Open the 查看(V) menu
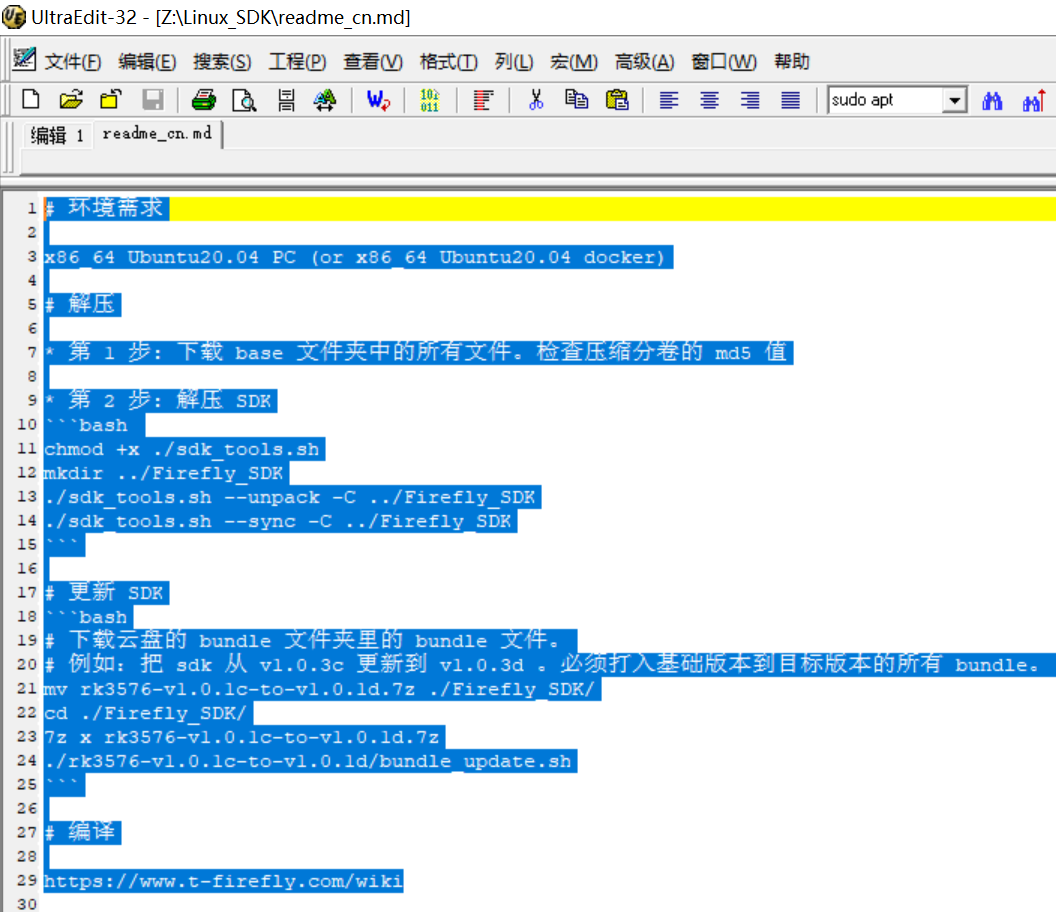This screenshot has width=1056, height=912. pos(372,62)
